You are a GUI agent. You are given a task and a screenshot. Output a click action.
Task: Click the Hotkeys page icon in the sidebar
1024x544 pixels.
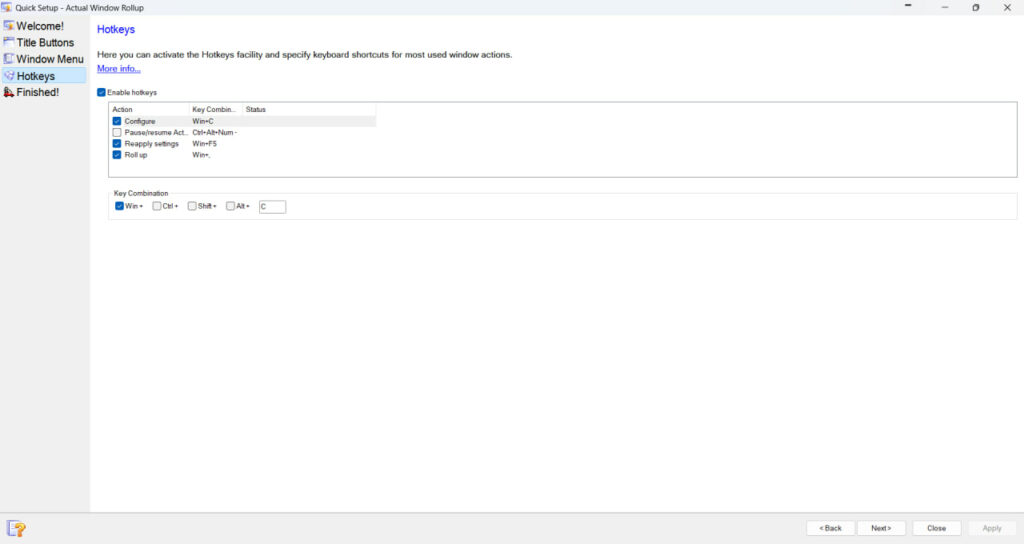(8, 76)
